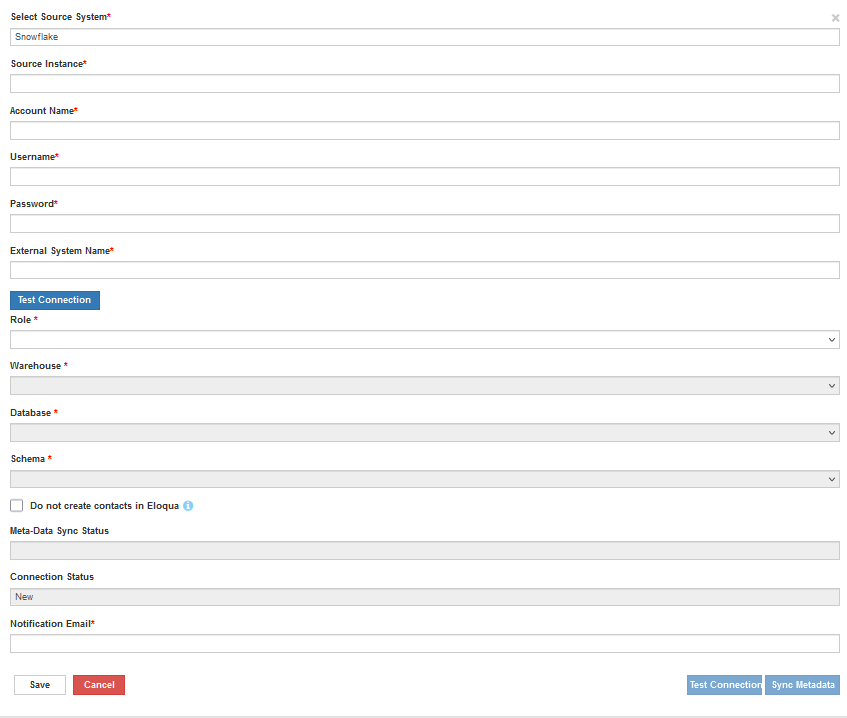Open the Database dropdown

coord(424,433)
